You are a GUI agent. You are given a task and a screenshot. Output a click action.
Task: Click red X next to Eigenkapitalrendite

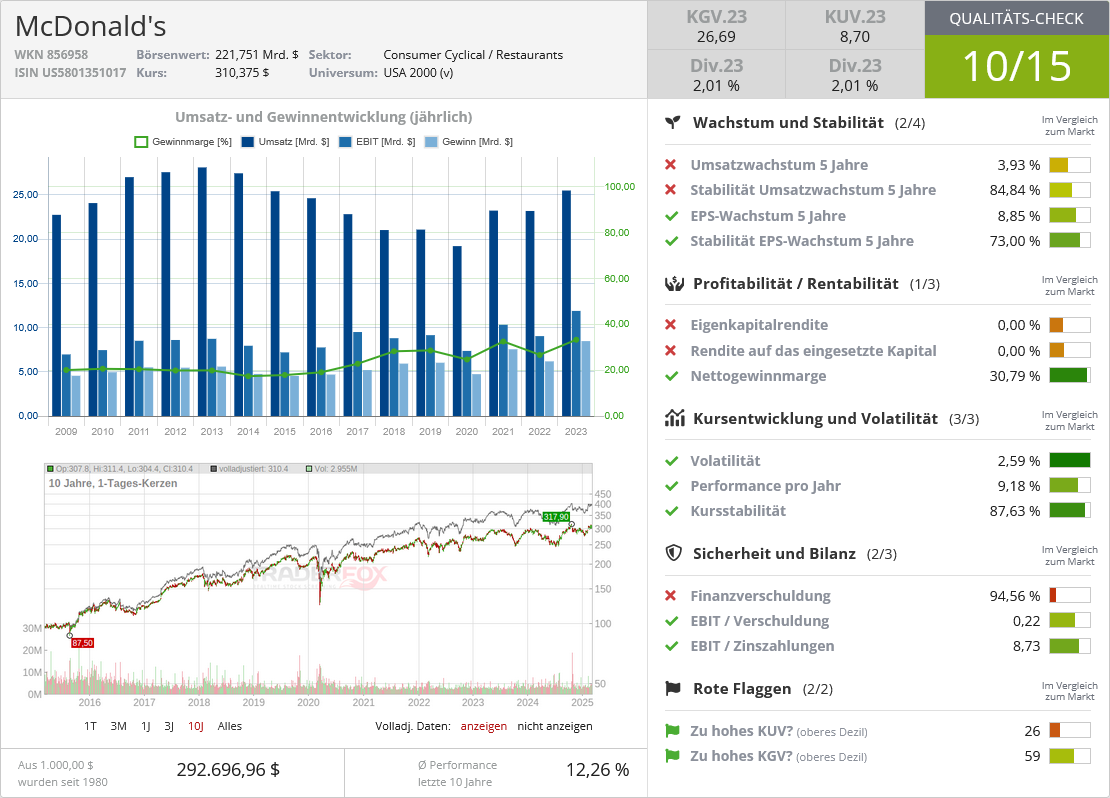670,324
